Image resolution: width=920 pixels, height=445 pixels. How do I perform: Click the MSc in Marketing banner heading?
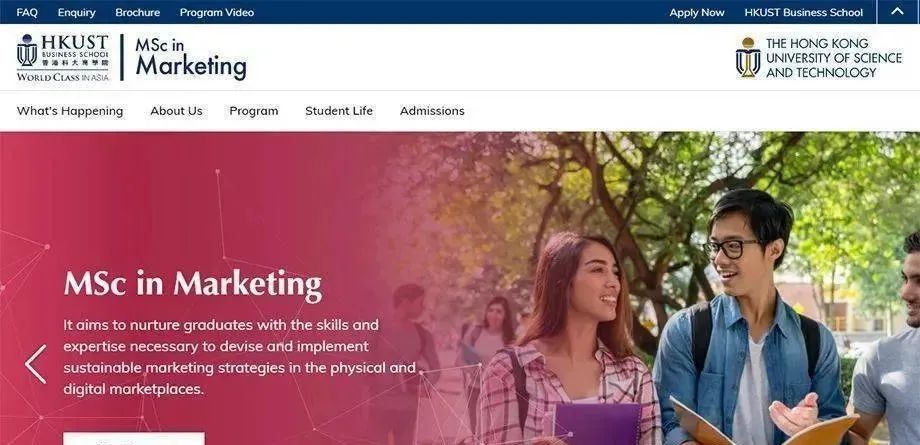tap(193, 285)
